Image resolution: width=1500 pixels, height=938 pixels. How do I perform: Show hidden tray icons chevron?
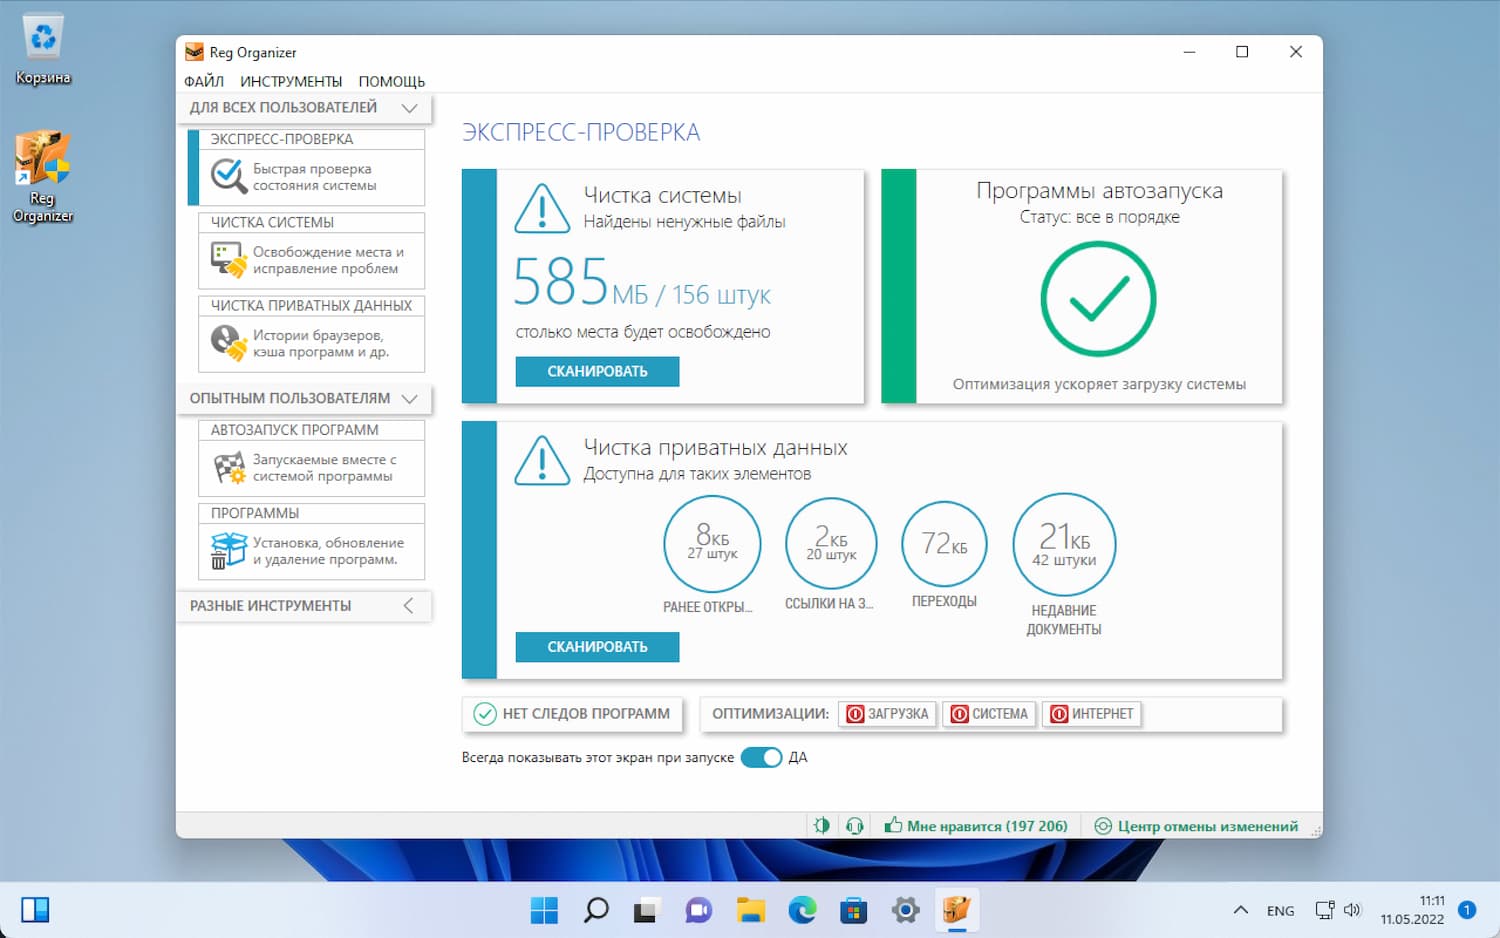pyautogui.click(x=1240, y=910)
